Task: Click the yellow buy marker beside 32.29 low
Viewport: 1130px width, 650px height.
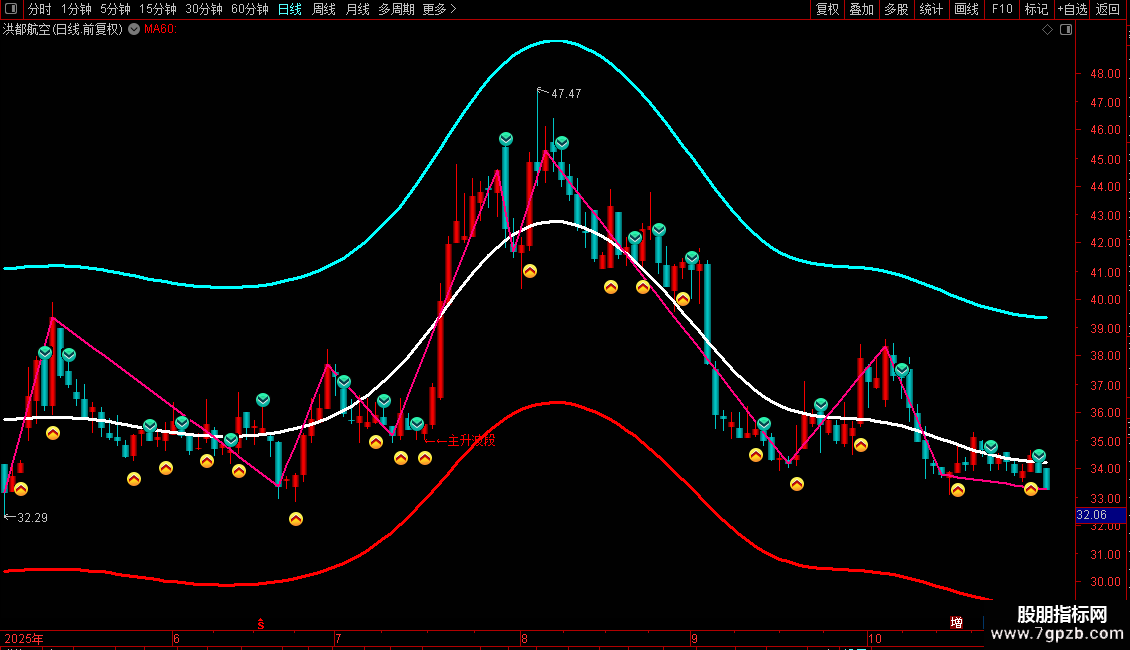Action: (x=21, y=489)
